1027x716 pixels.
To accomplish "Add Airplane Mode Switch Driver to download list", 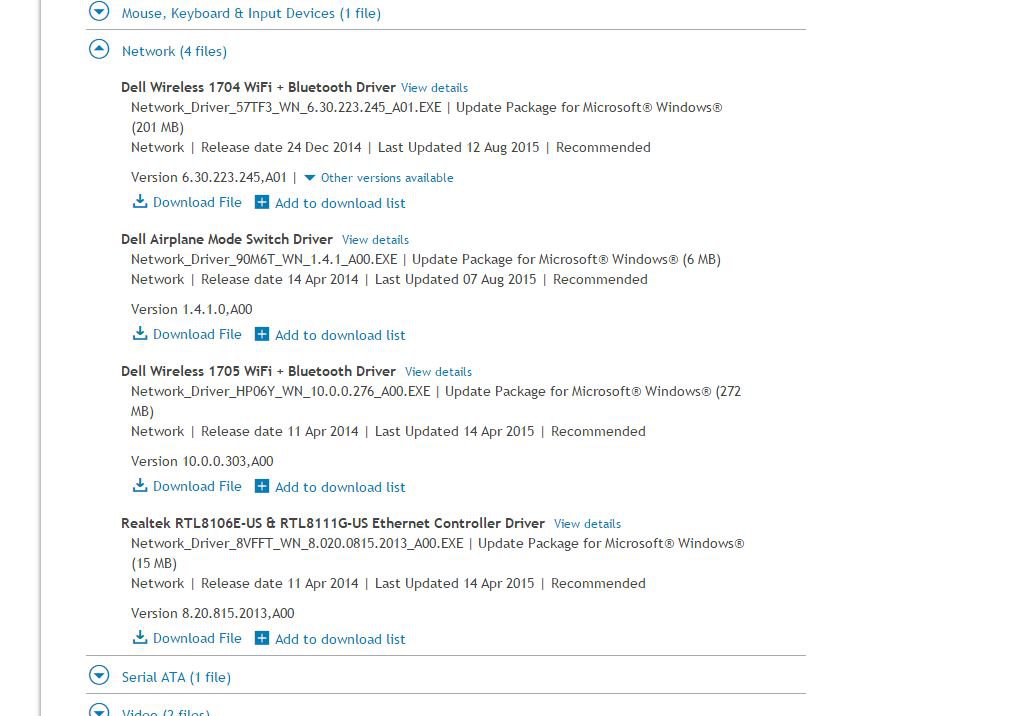I will coord(340,335).
